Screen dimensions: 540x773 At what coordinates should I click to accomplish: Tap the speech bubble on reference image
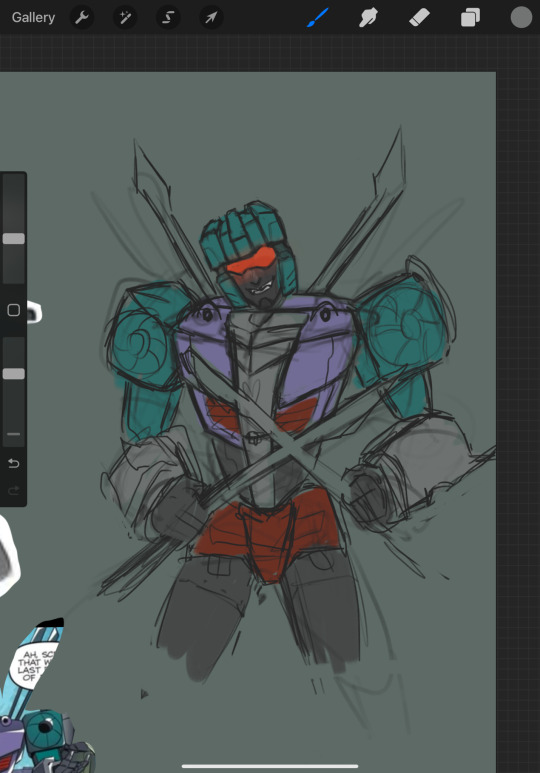click(33, 665)
